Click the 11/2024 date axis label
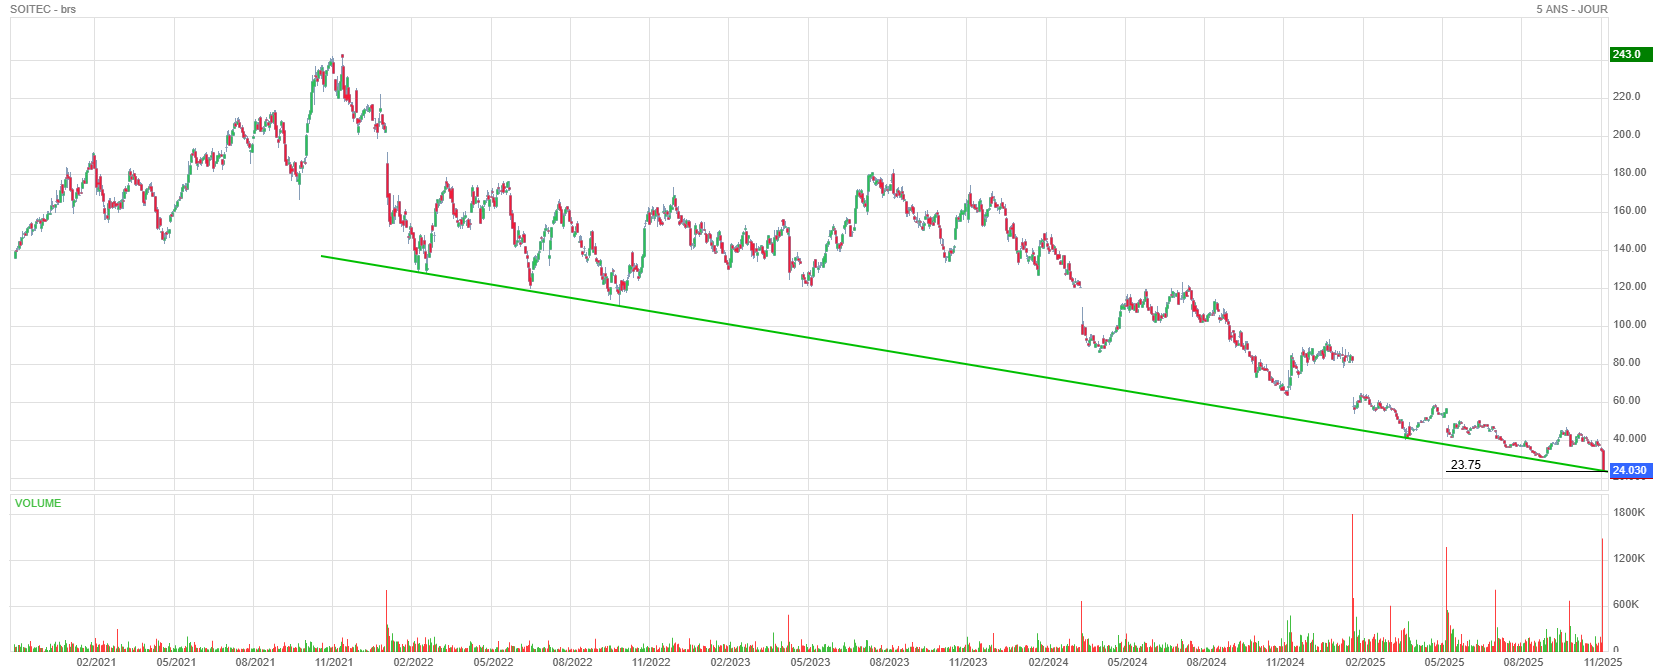The image size is (1653, 672). pyautogui.click(x=1285, y=662)
